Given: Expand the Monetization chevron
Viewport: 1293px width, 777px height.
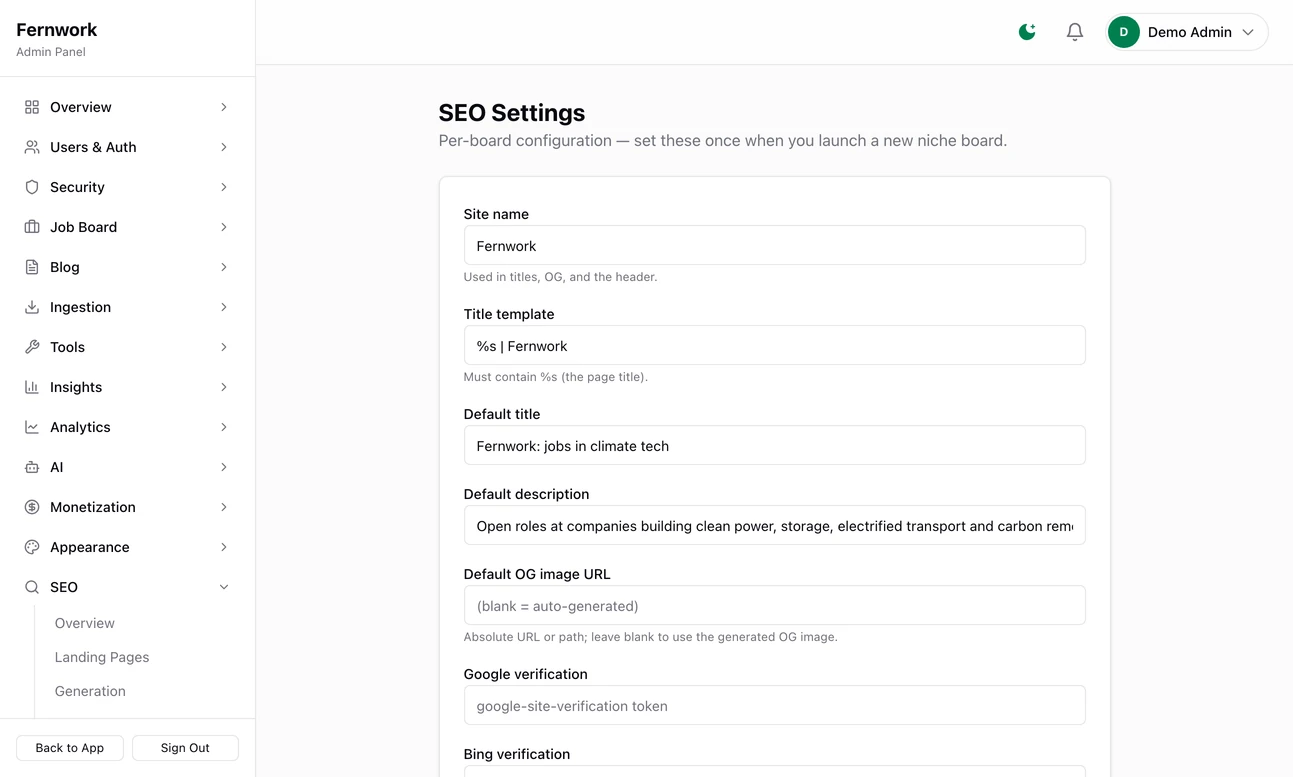Looking at the screenshot, I should tap(224, 507).
